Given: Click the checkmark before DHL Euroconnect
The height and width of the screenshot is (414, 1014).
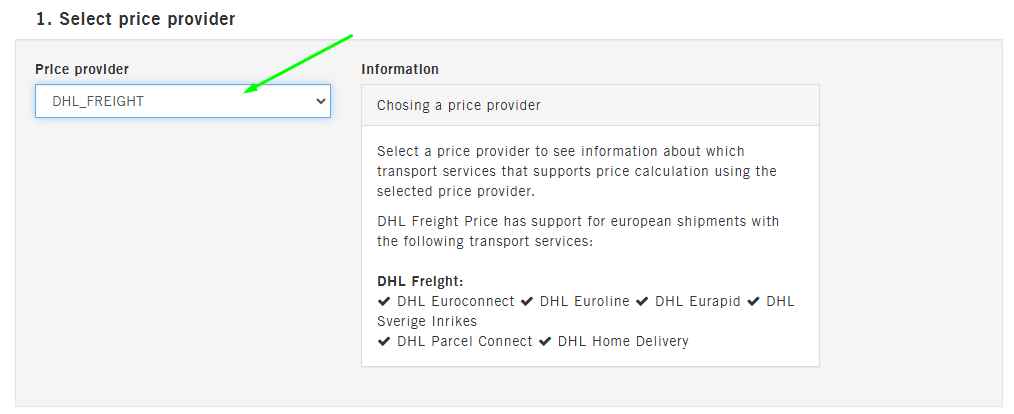Looking at the screenshot, I should coord(384,301).
